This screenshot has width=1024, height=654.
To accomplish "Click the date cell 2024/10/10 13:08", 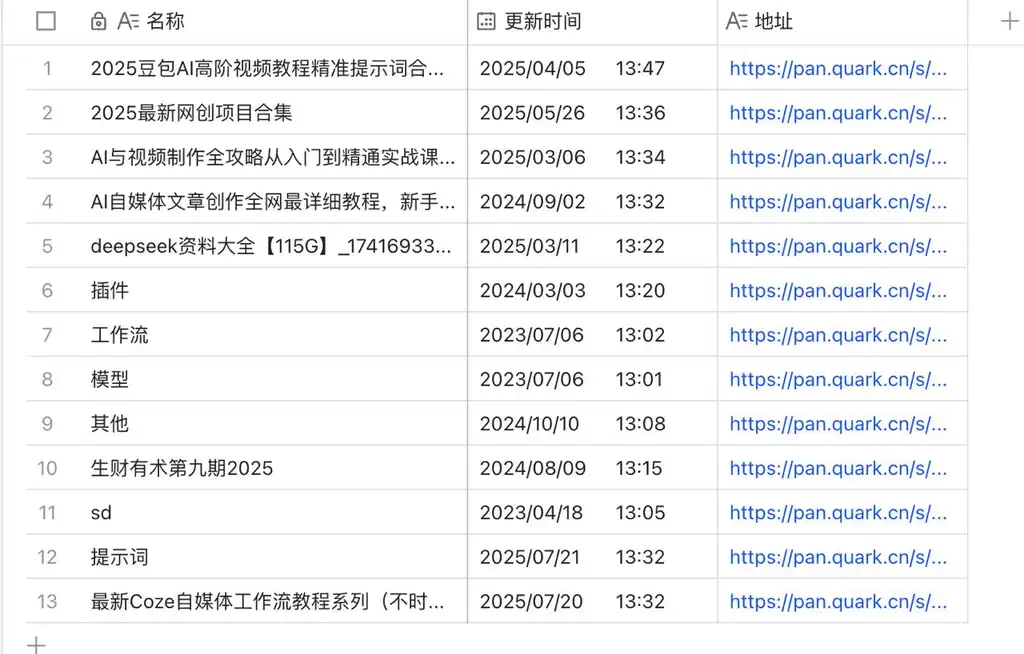I will (x=592, y=423).
